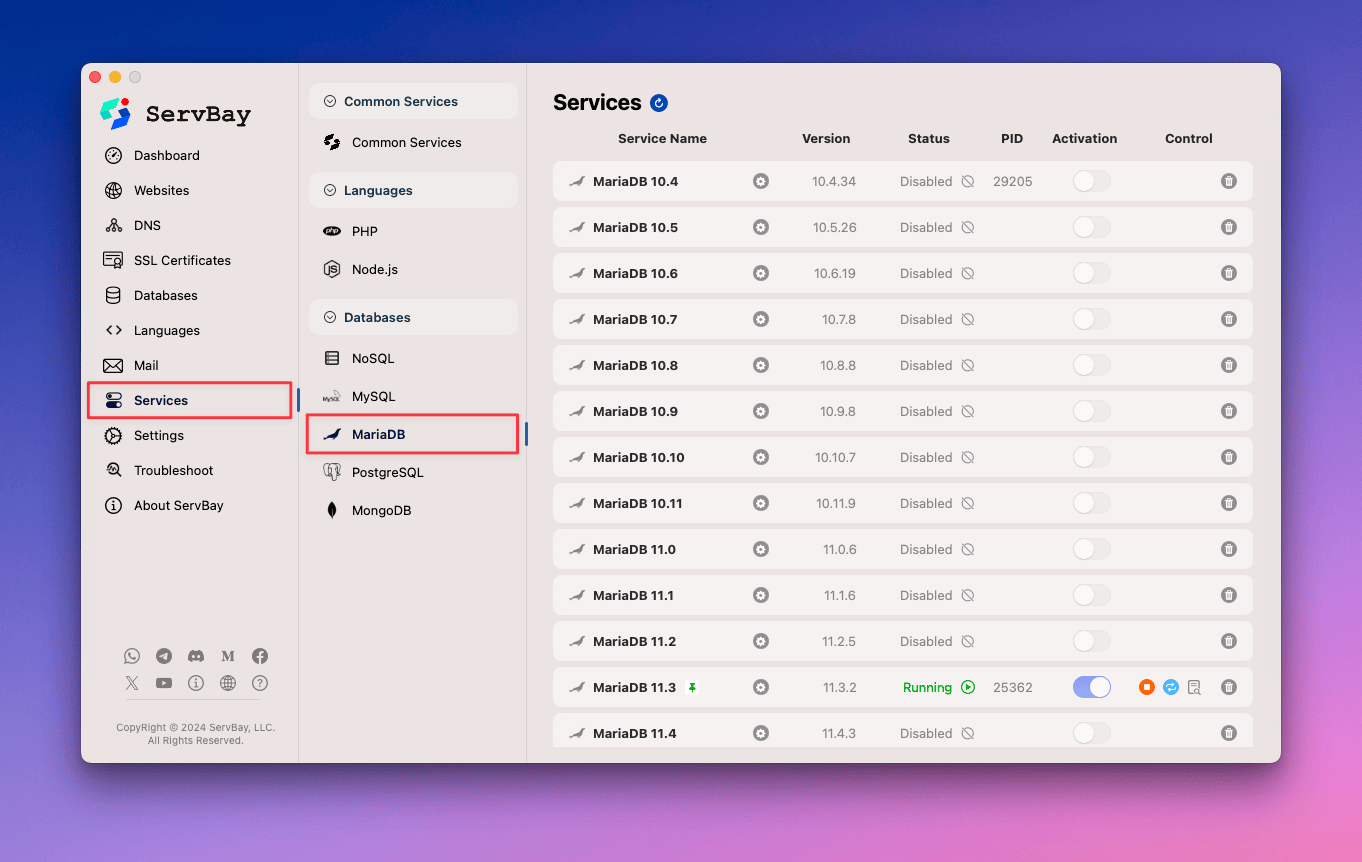The image size is (1362, 862).
Task: Collapse the Common Services section
Action: click(330, 101)
